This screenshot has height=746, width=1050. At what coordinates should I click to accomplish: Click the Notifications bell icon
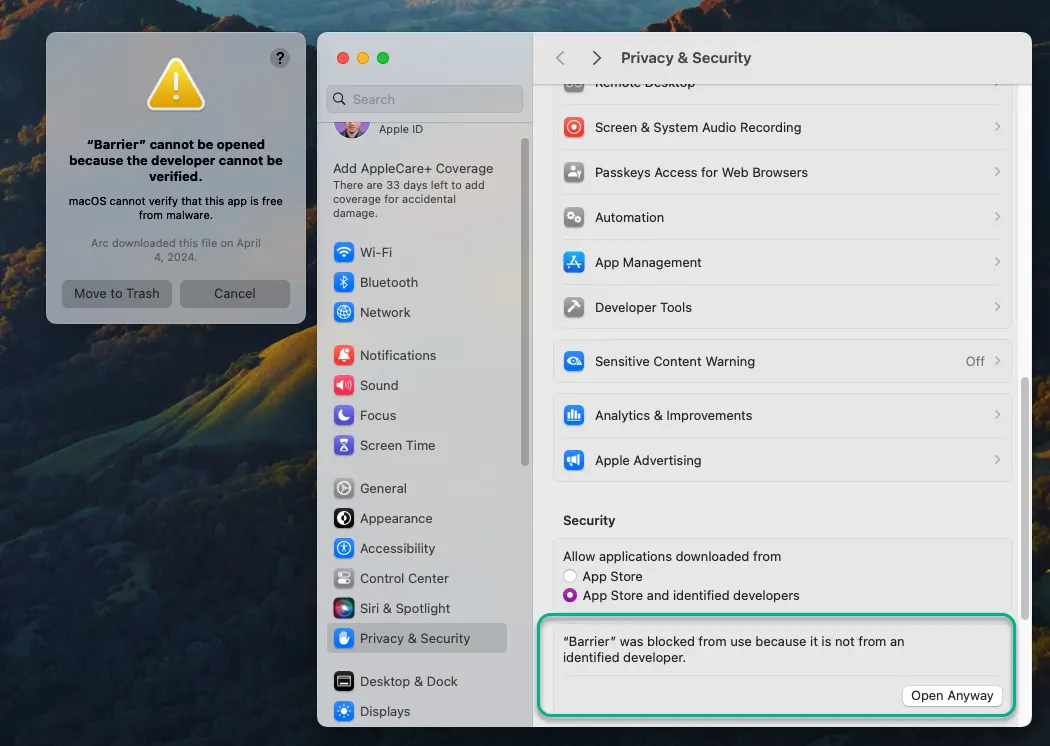pyautogui.click(x=344, y=355)
